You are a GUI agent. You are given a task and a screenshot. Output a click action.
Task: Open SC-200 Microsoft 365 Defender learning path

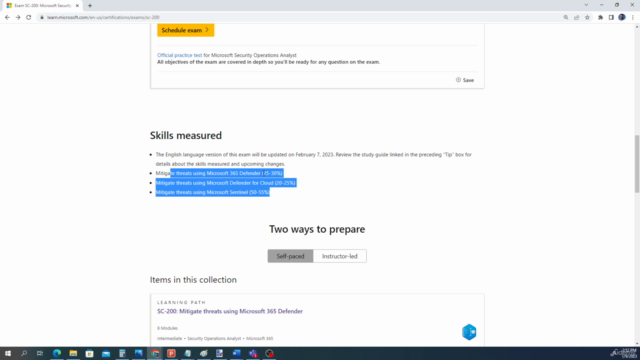tap(230, 311)
